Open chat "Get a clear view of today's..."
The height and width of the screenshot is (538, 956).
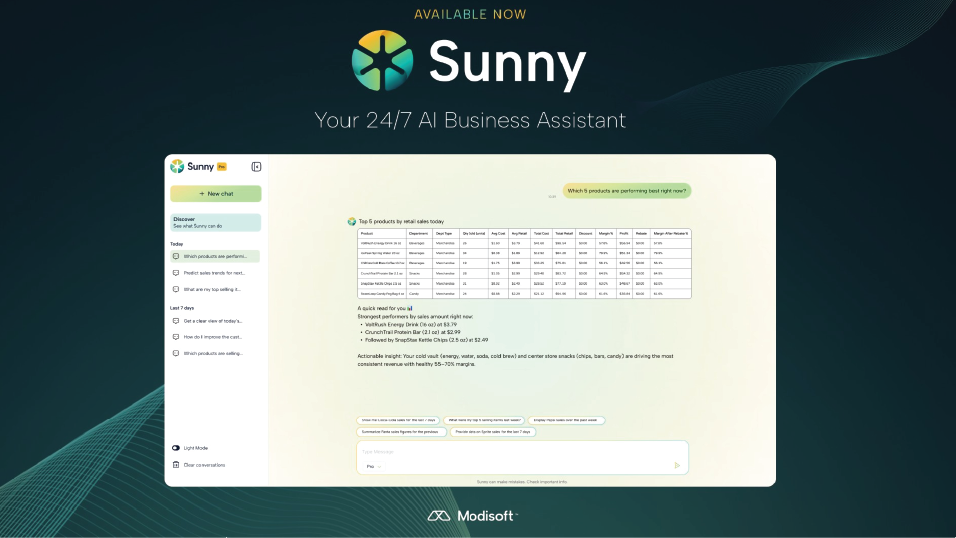pos(215,321)
